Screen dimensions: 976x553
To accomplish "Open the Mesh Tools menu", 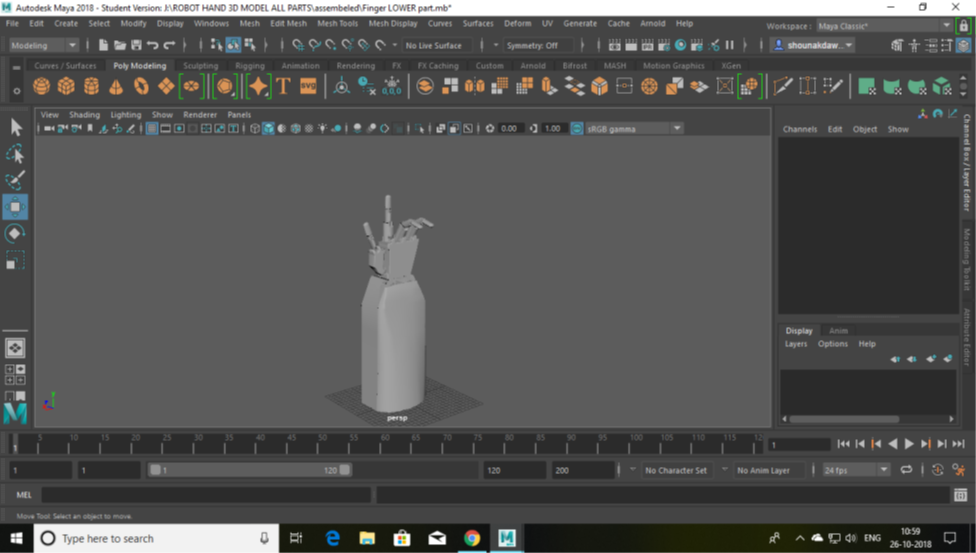I will tap(337, 23).
